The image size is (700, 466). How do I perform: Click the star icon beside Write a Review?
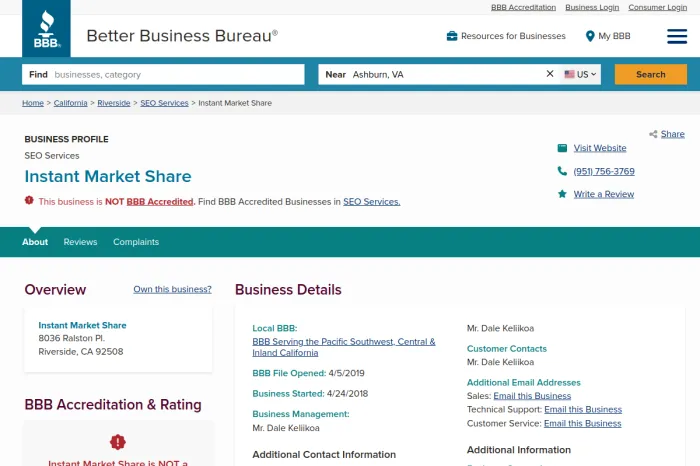562,194
